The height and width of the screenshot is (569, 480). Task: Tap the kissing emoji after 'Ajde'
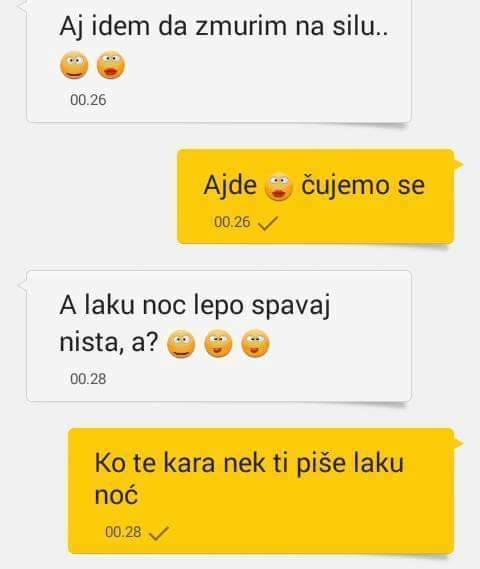[279, 188]
